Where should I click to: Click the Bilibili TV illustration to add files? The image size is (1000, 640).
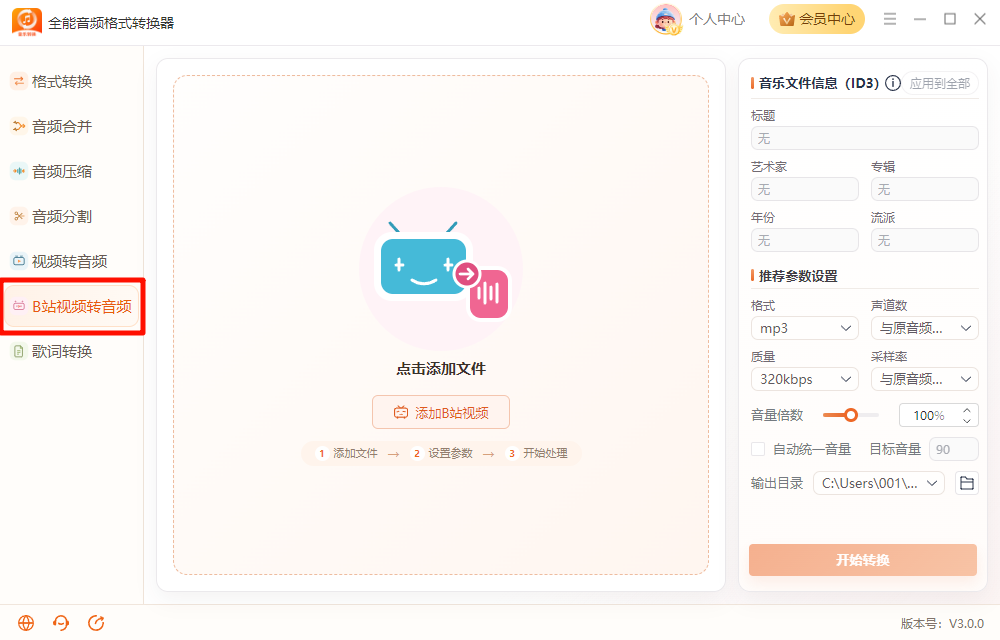[441, 269]
